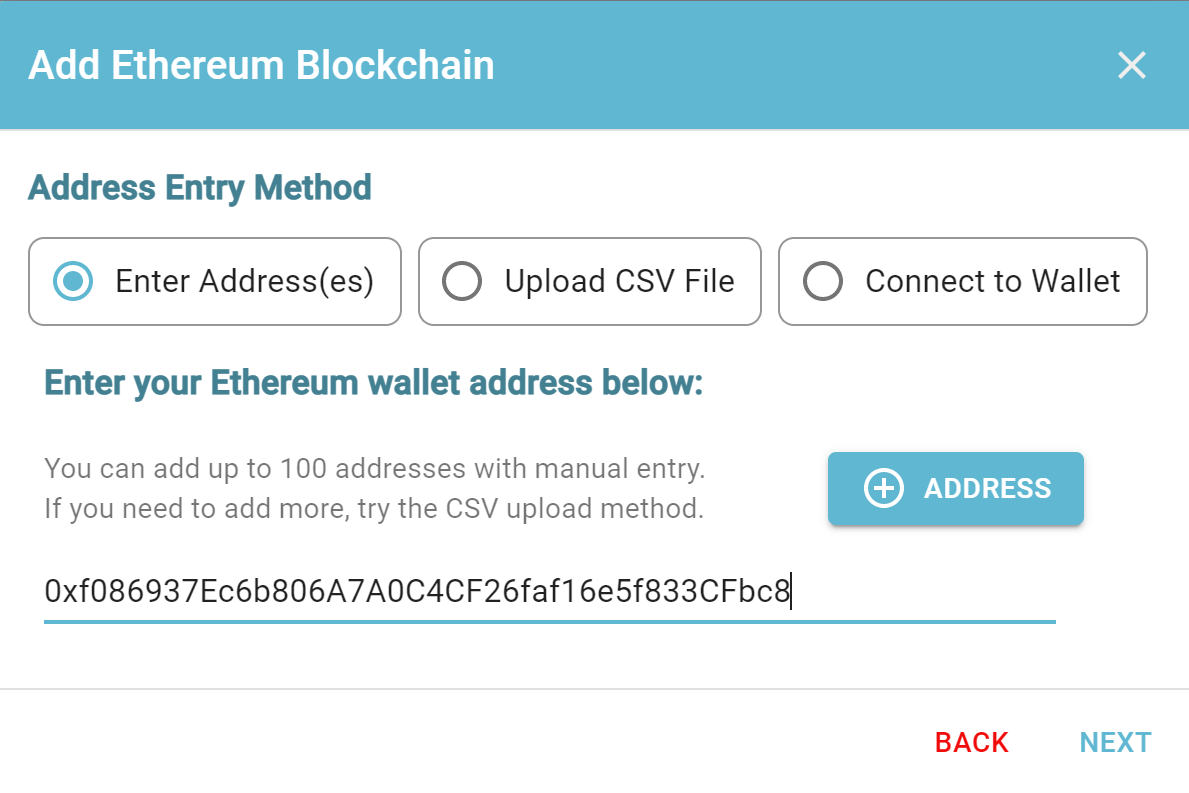Click the Upload CSV File radio circle
This screenshot has width=1189, height=793.
462,281
